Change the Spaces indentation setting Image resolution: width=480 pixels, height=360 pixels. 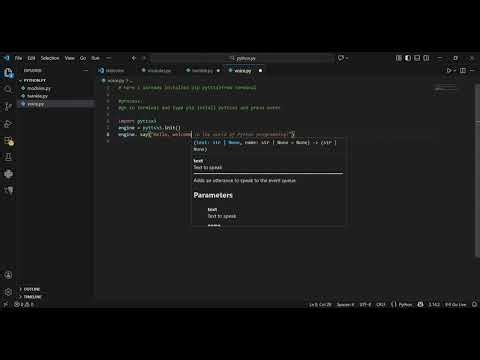click(x=345, y=304)
